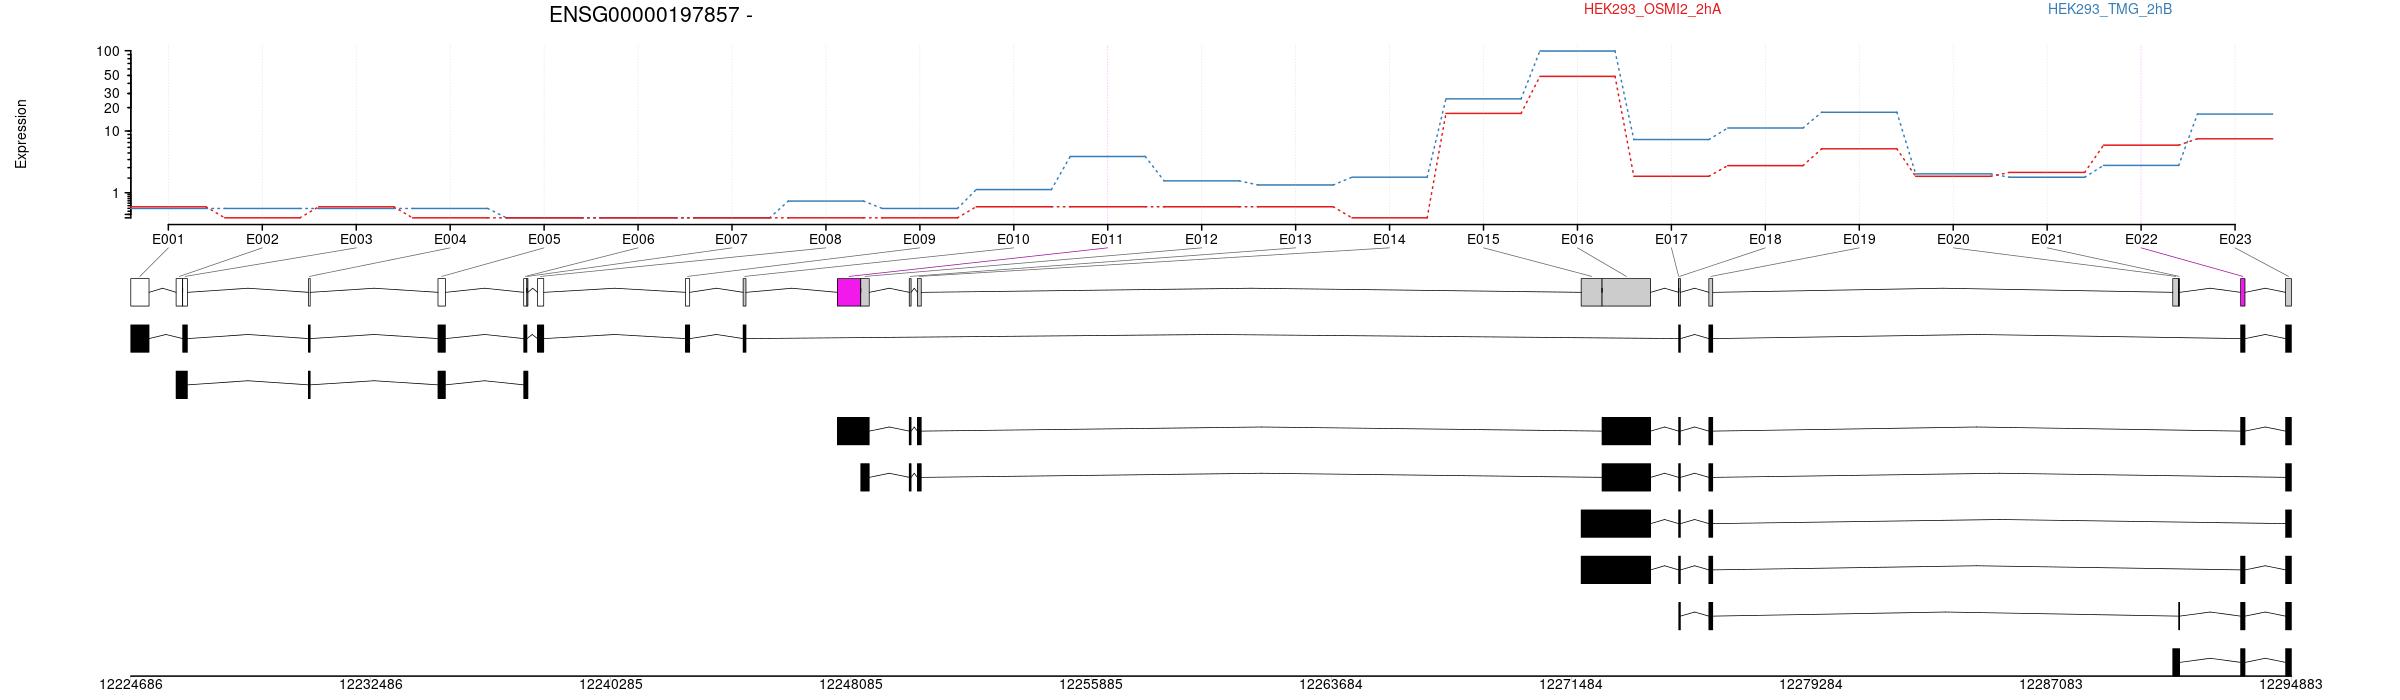The height and width of the screenshot is (700, 2400).
Task: Click exon label E023
Action: [2235, 239]
